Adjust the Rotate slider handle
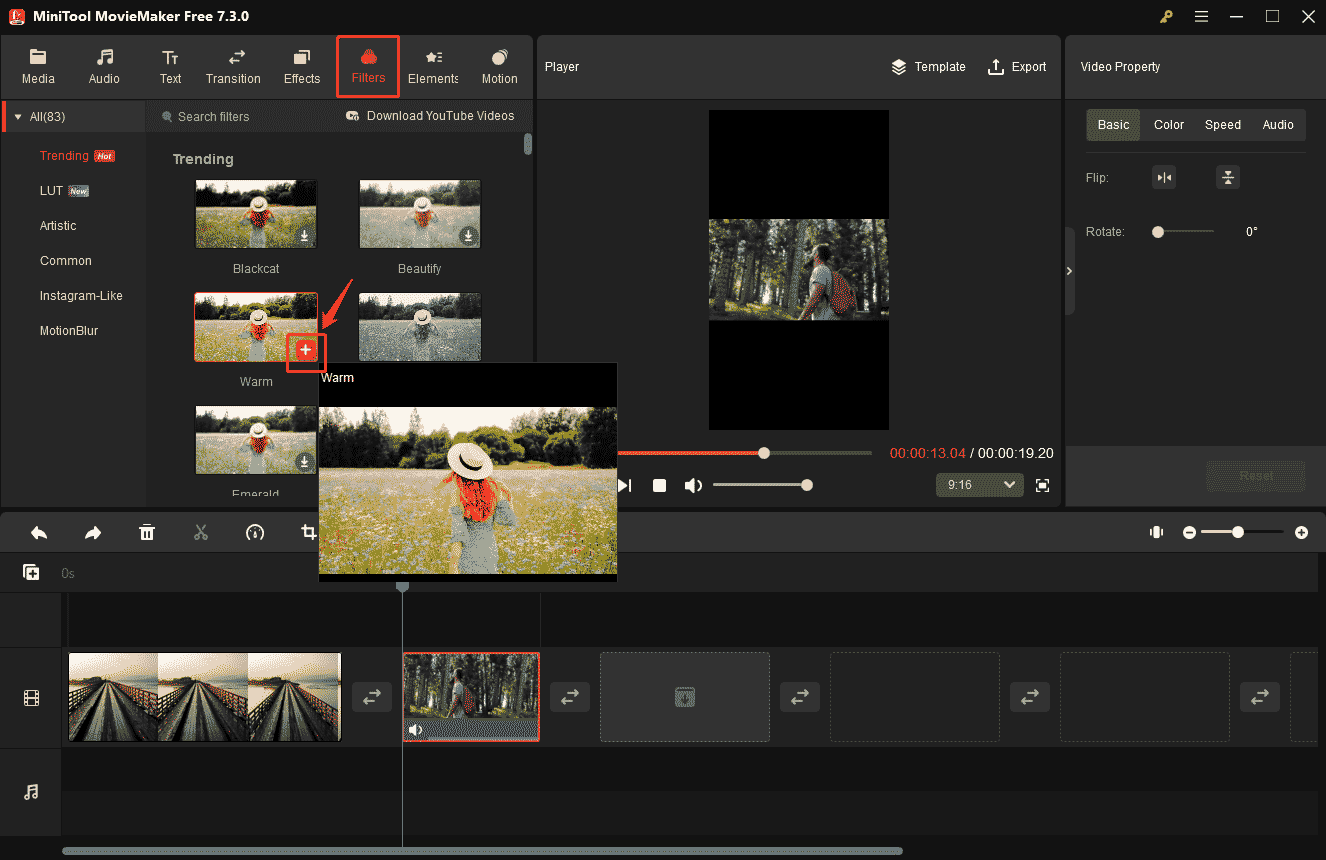The height and width of the screenshot is (860, 1326). 1158,232
